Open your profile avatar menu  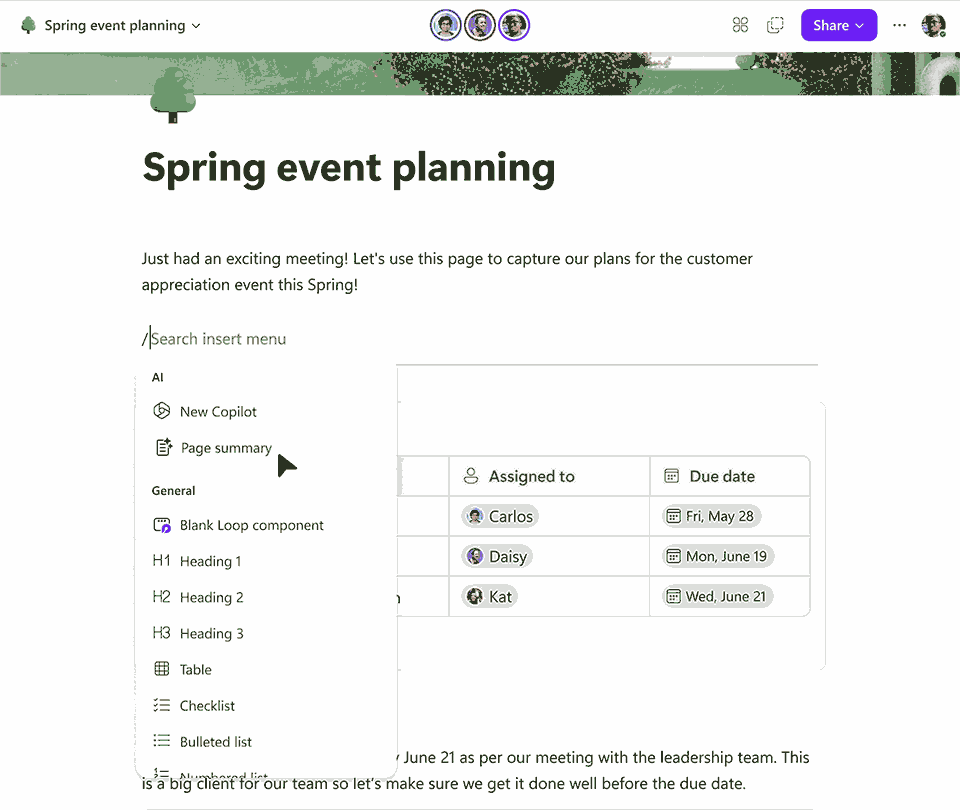pyautogui.click(x=933, y=25)
